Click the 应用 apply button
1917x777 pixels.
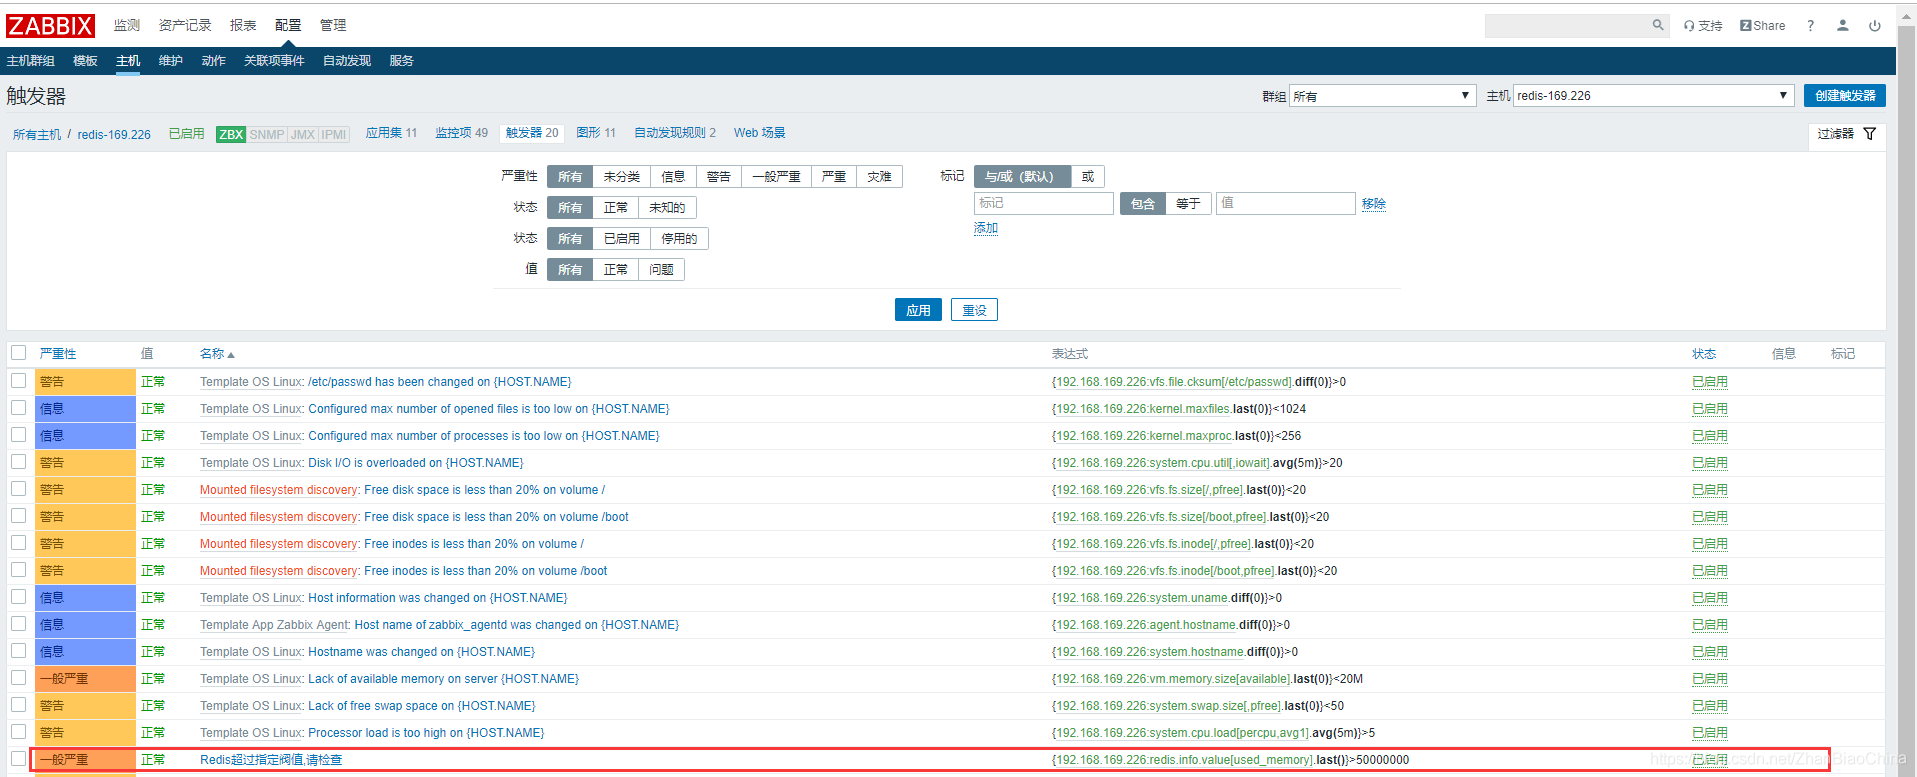coord(918,310)
